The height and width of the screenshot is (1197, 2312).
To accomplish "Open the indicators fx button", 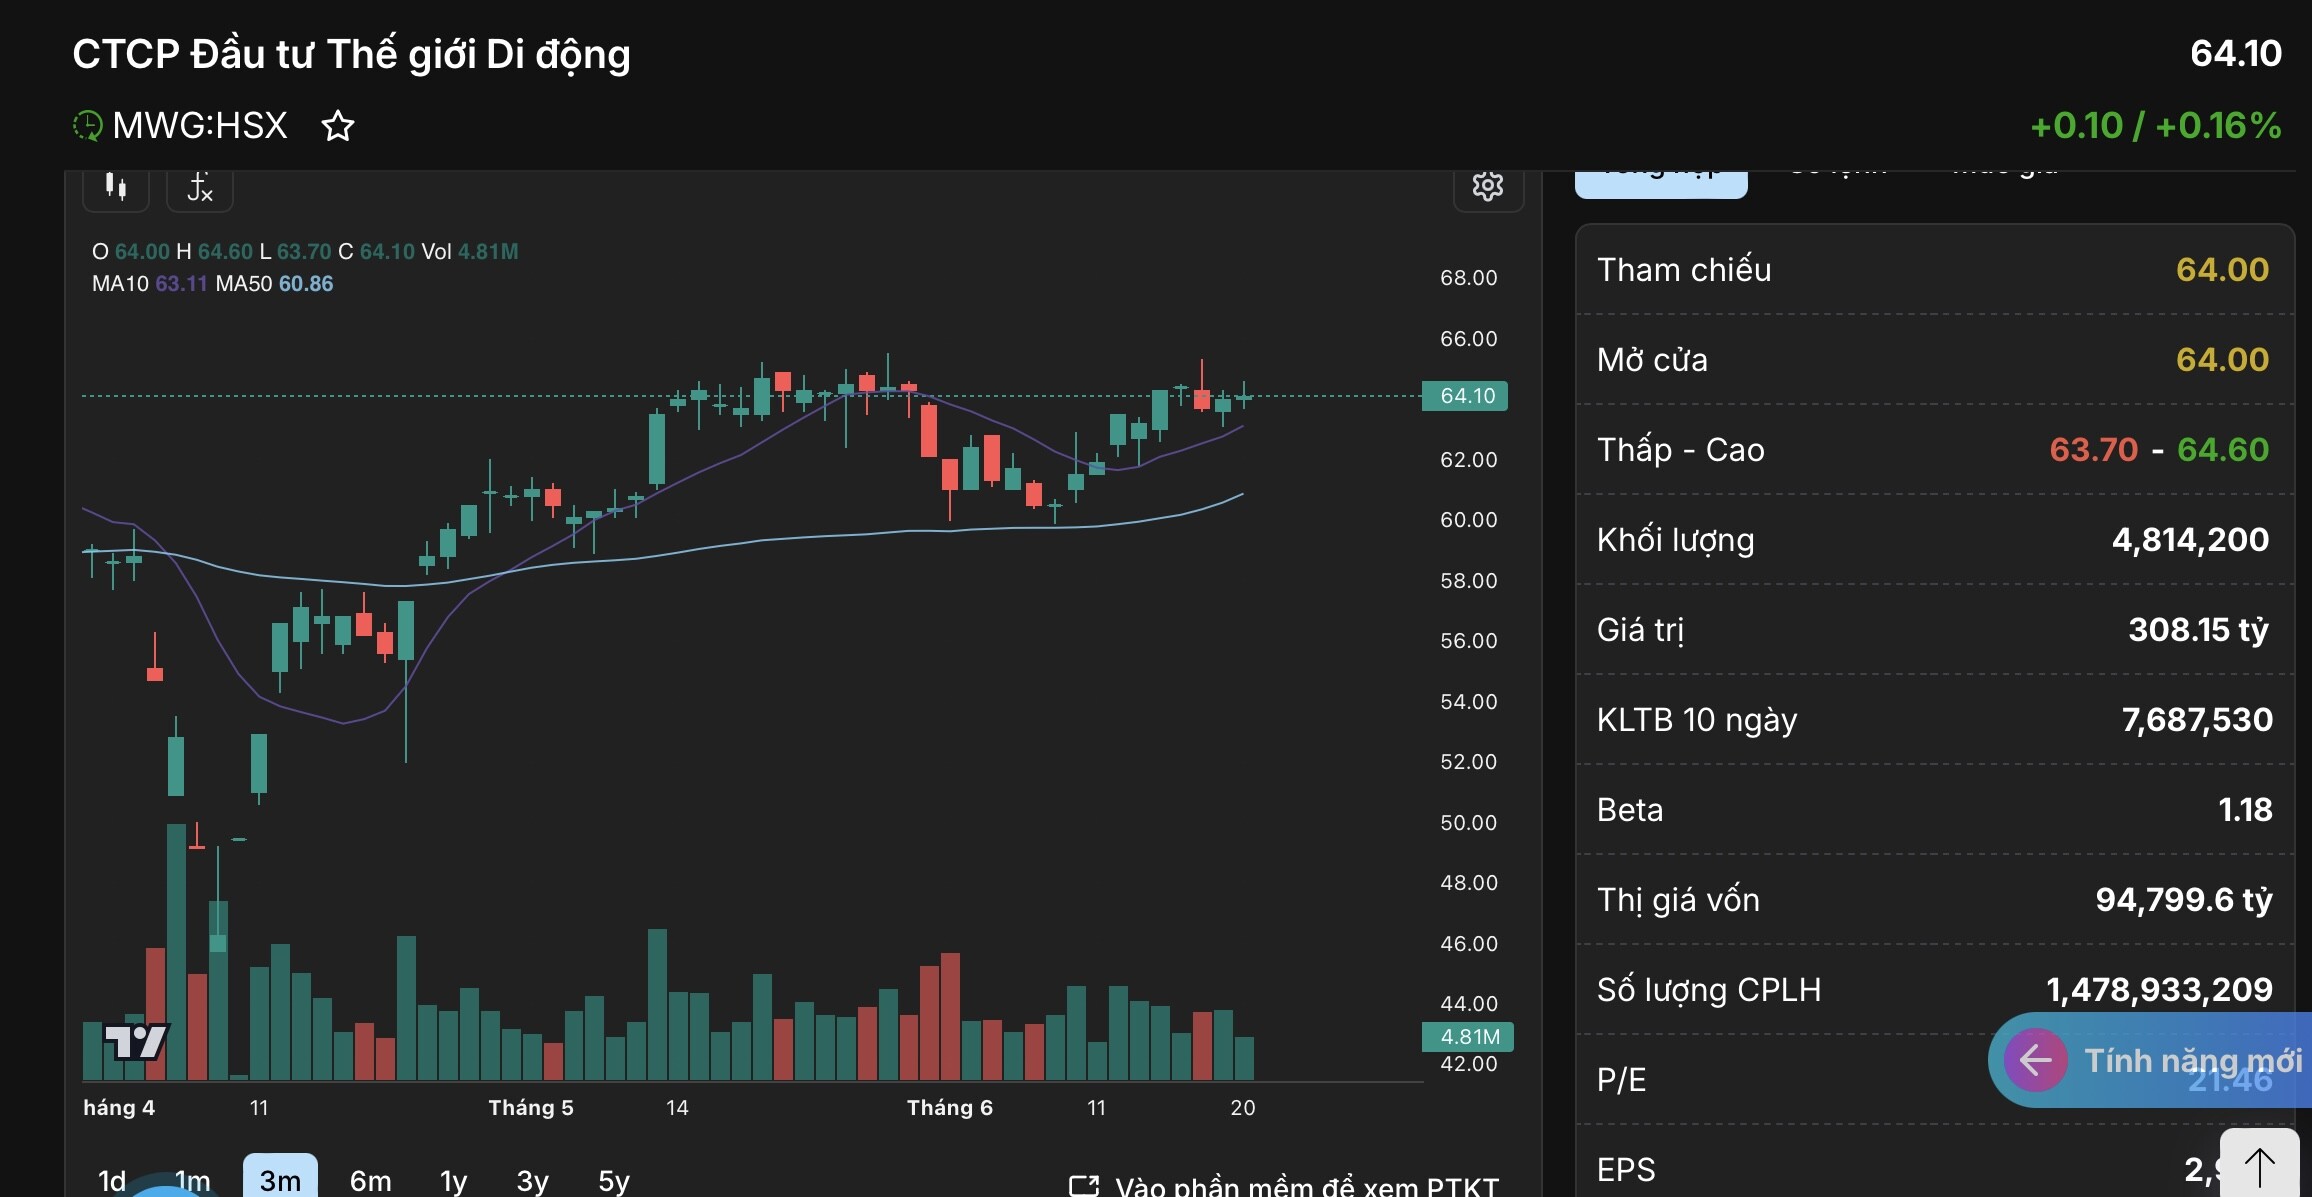I will [200, 188].
